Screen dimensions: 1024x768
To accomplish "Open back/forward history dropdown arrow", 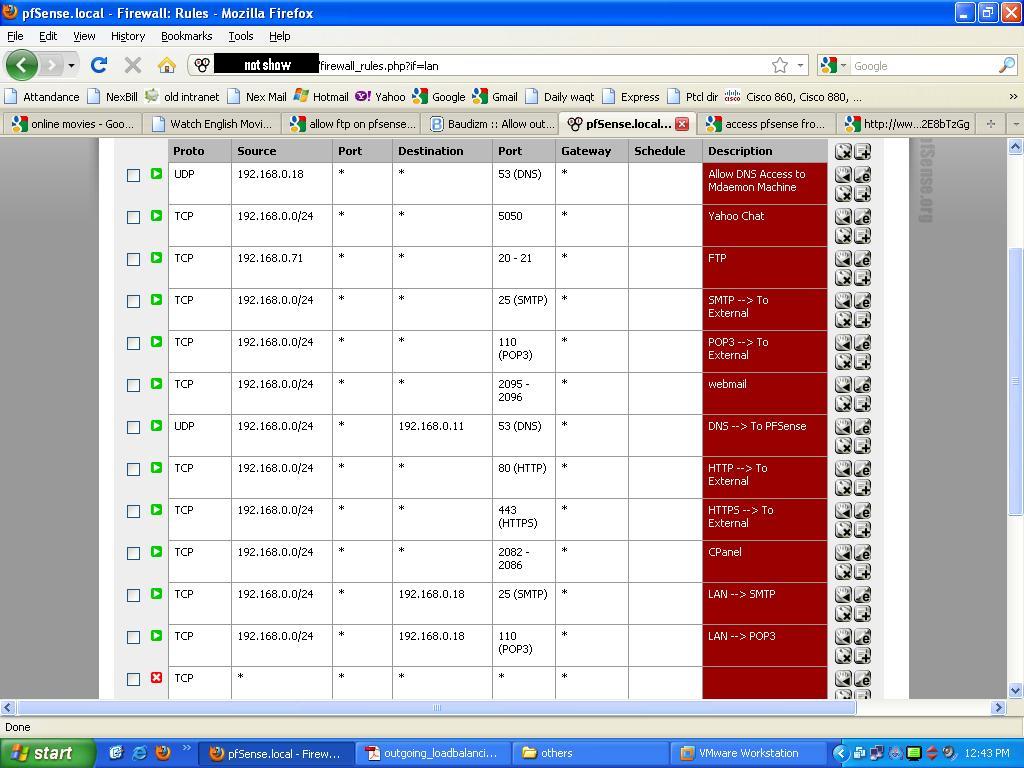I will click(71, 65).
